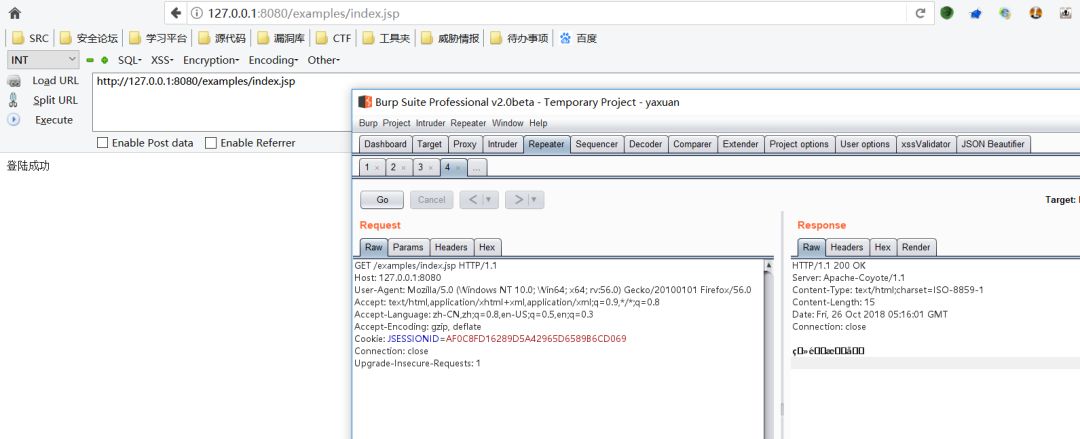Switch to the Proxy tab in Burp

pos(465,144)
